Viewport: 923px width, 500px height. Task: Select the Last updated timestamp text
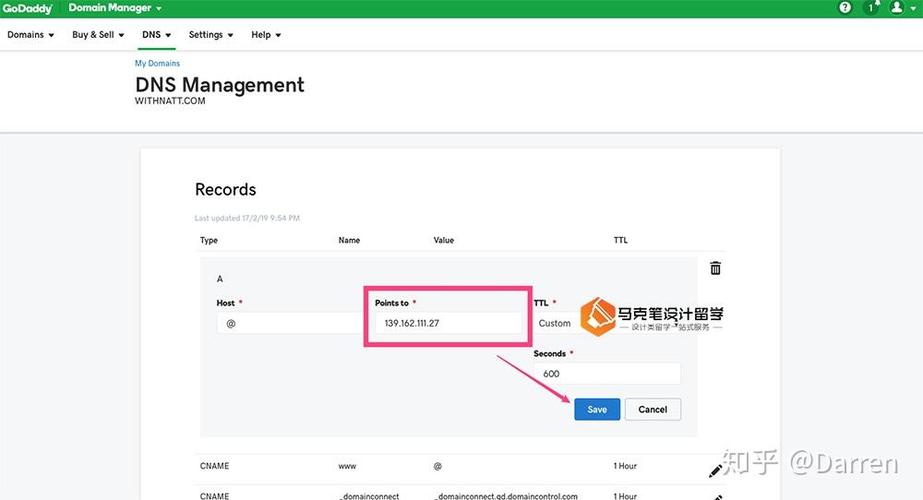click(247, 218)
